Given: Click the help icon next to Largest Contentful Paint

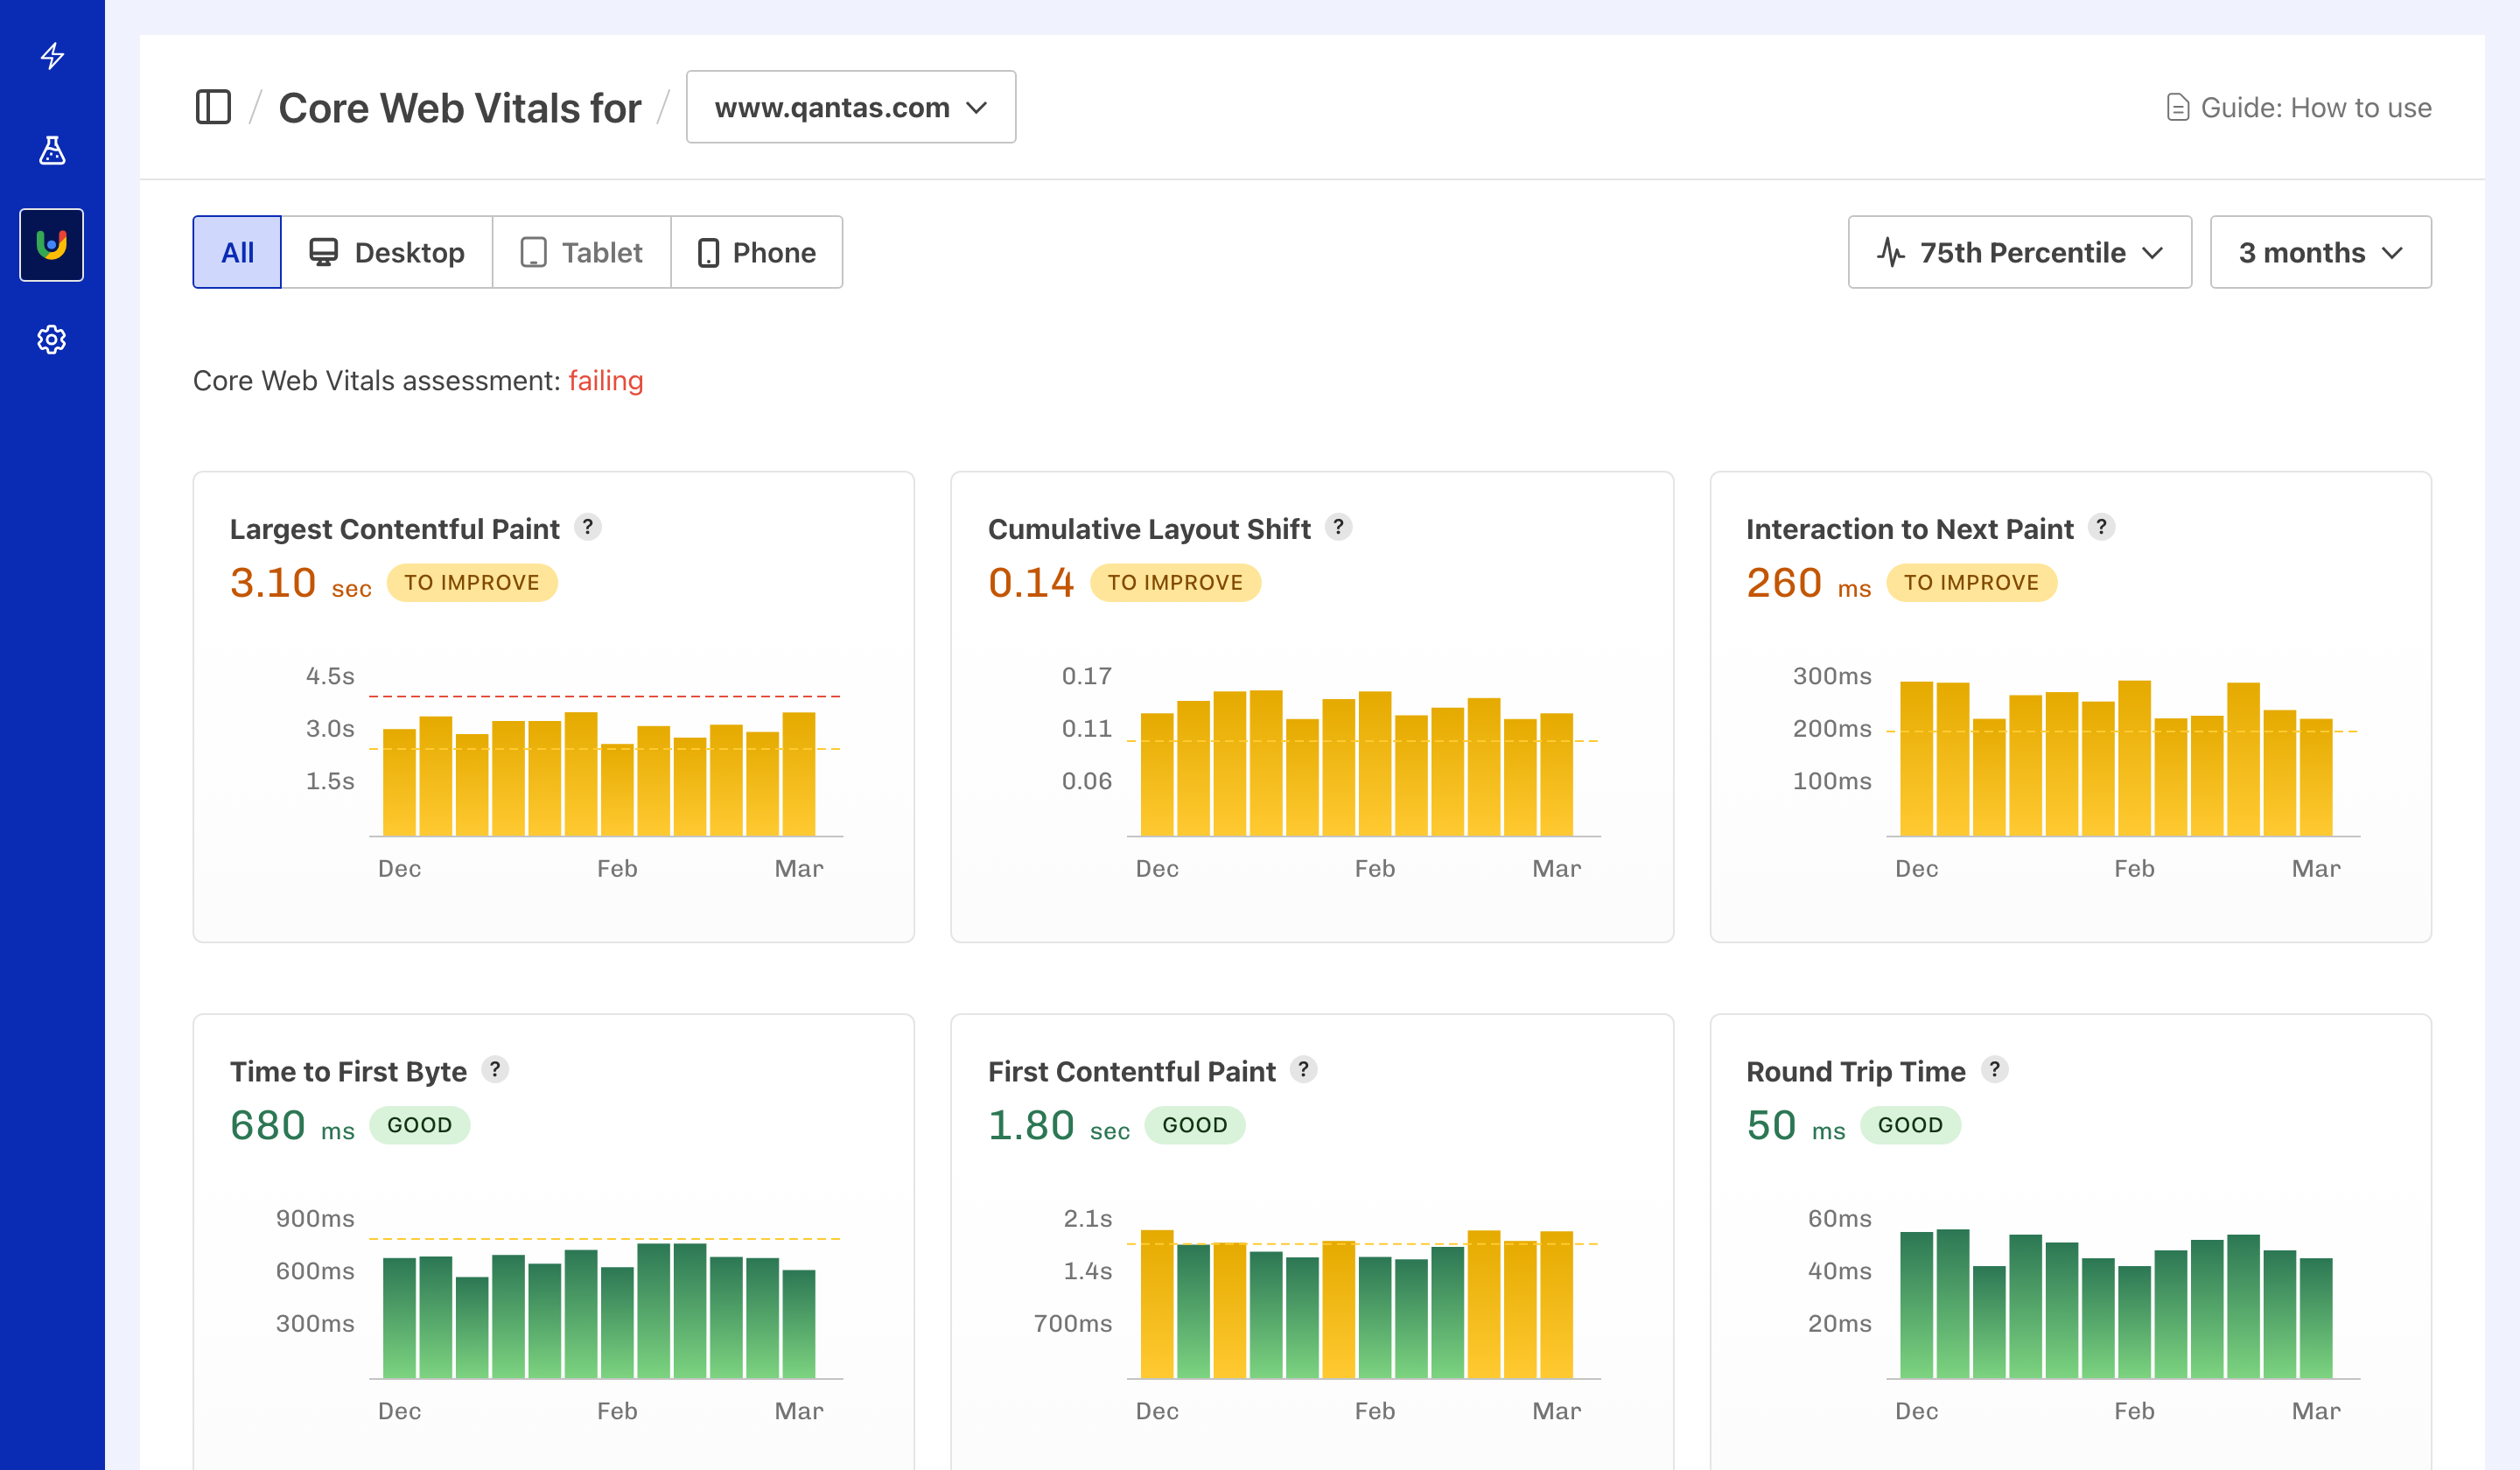Looking at the screenshot, I should tap(589, 527).
